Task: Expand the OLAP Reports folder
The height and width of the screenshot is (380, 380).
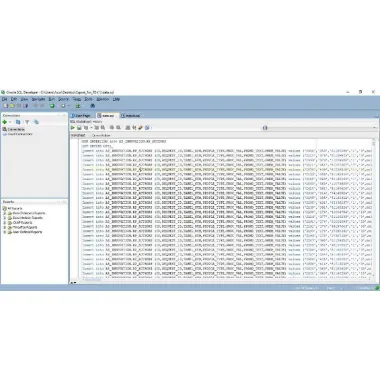Action: tap(5, 222)
